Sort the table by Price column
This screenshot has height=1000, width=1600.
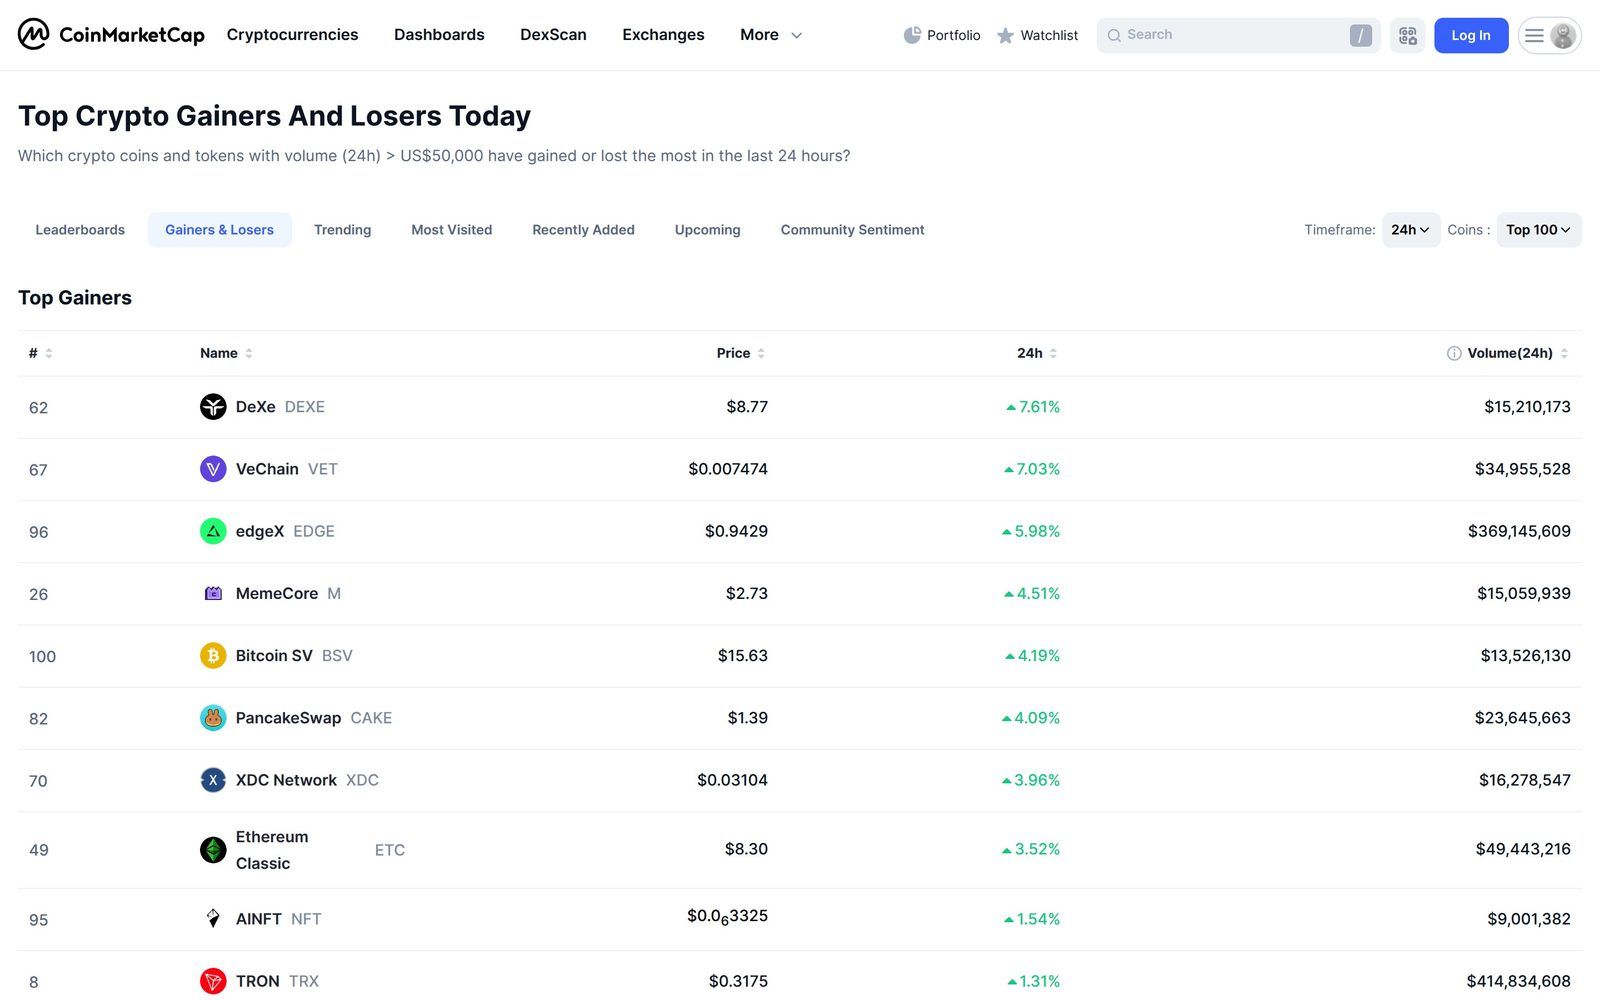pyautogui.click(x=760, y=353)
